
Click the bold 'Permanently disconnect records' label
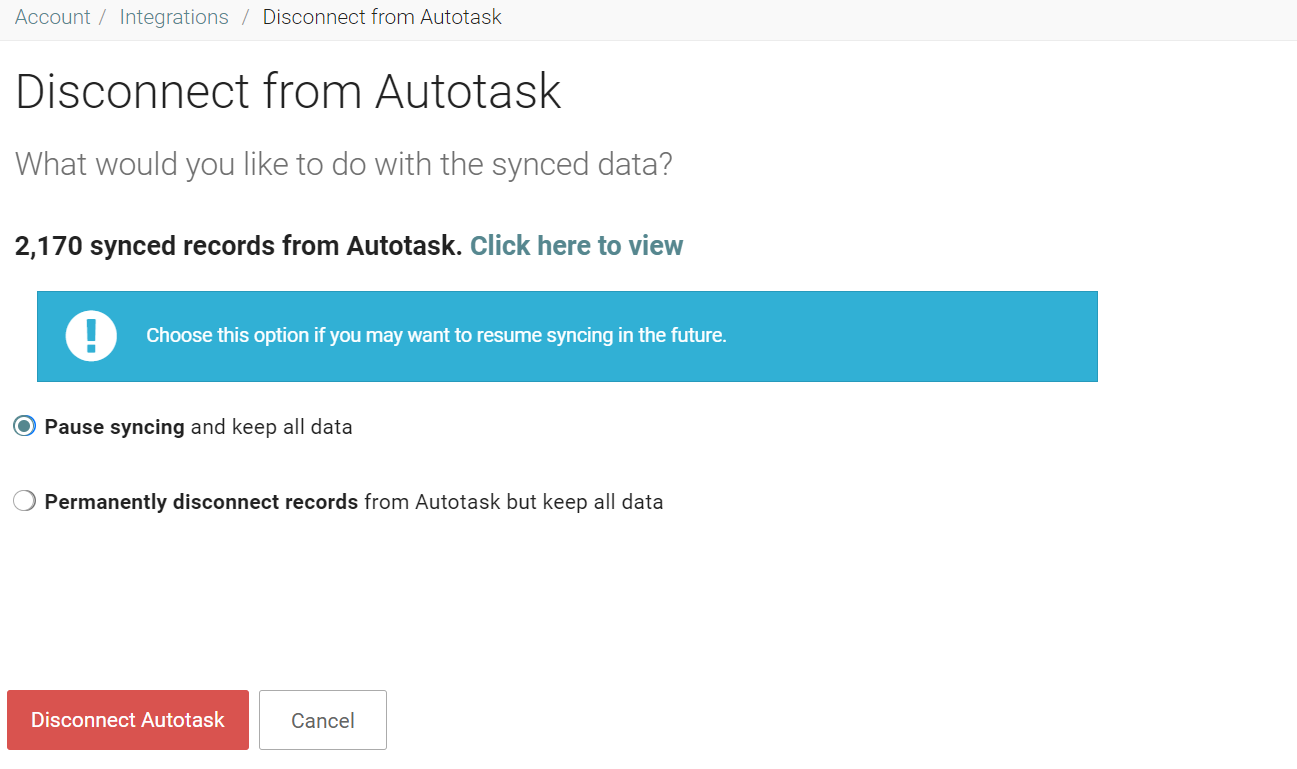click(201, 502)
